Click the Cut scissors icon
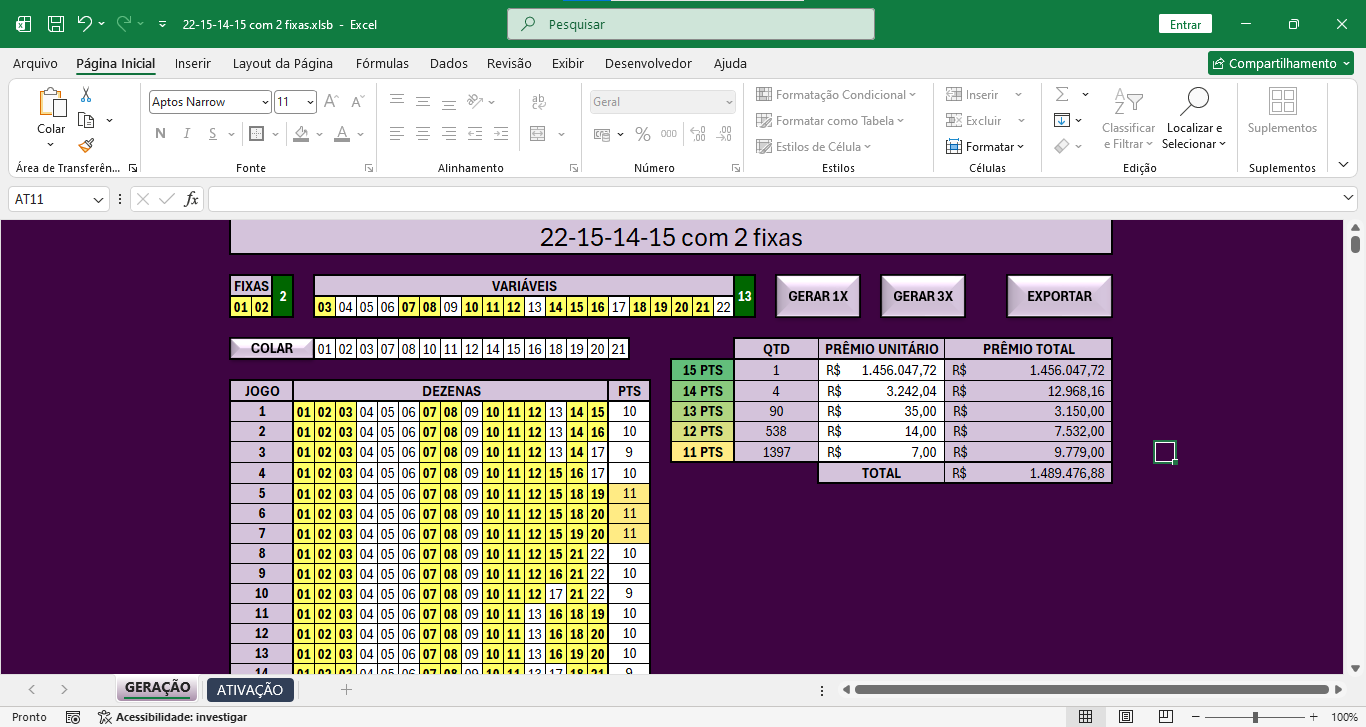This screenshot has height=727, width=1366. [x=86, y=95]
